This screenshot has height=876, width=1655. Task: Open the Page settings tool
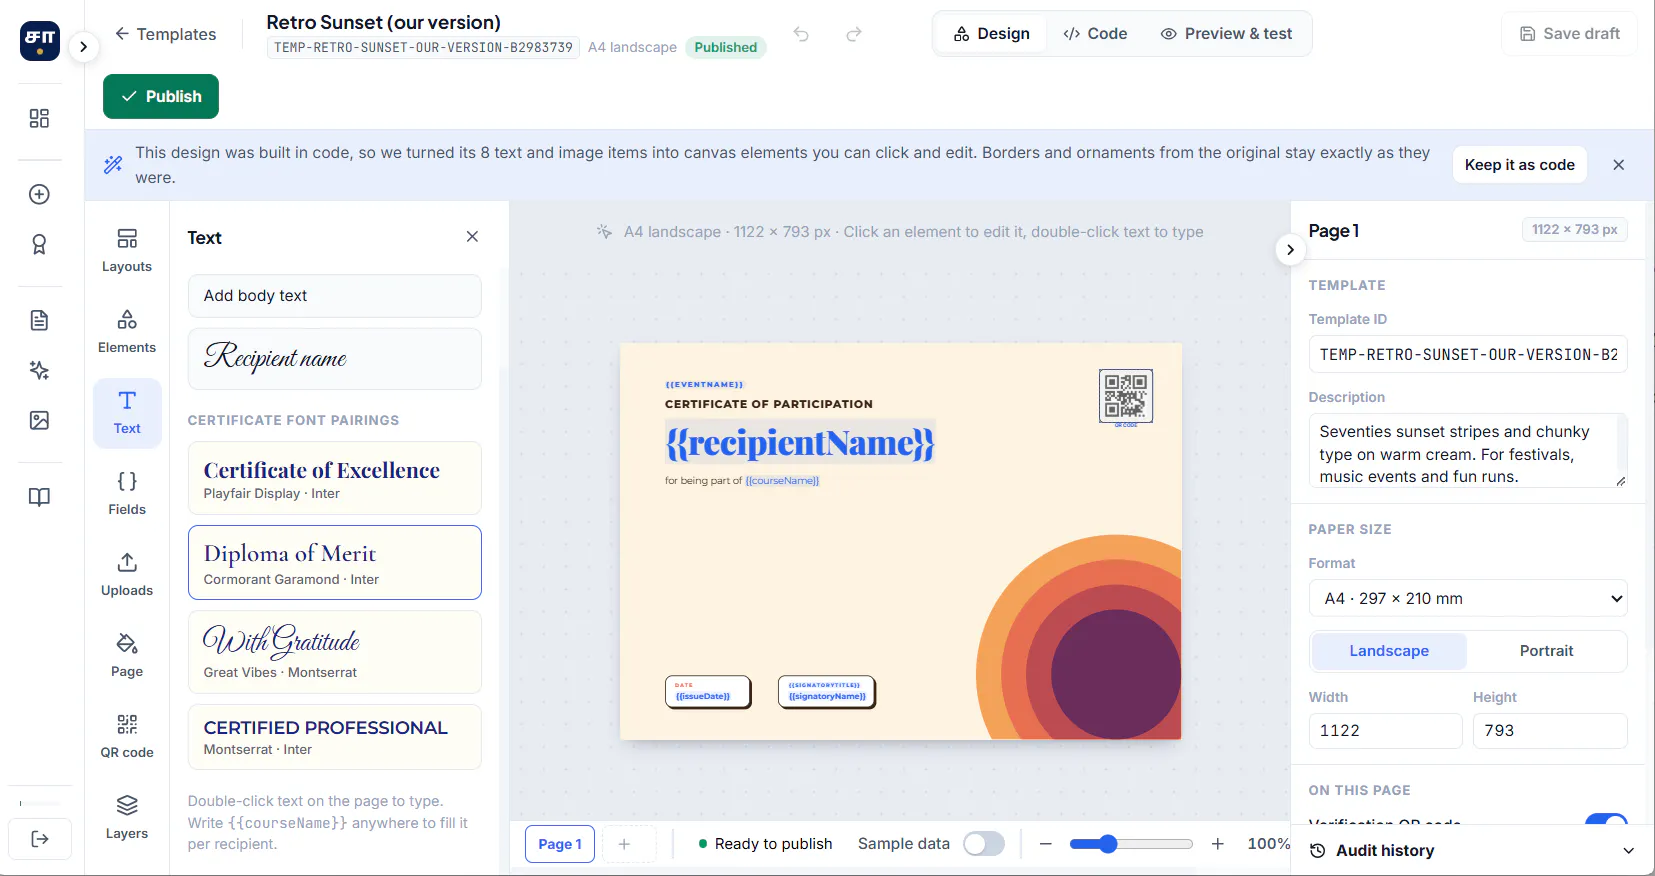(127, 655)
